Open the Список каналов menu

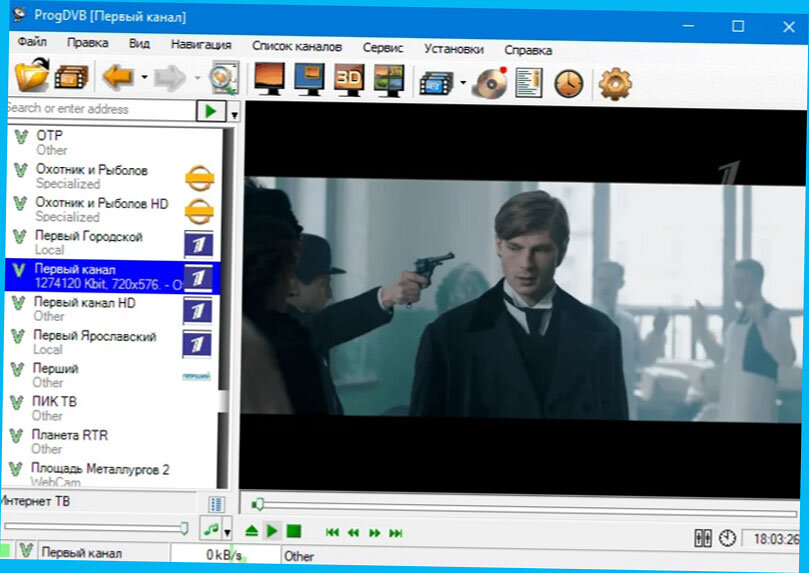(x=297, y=46)
